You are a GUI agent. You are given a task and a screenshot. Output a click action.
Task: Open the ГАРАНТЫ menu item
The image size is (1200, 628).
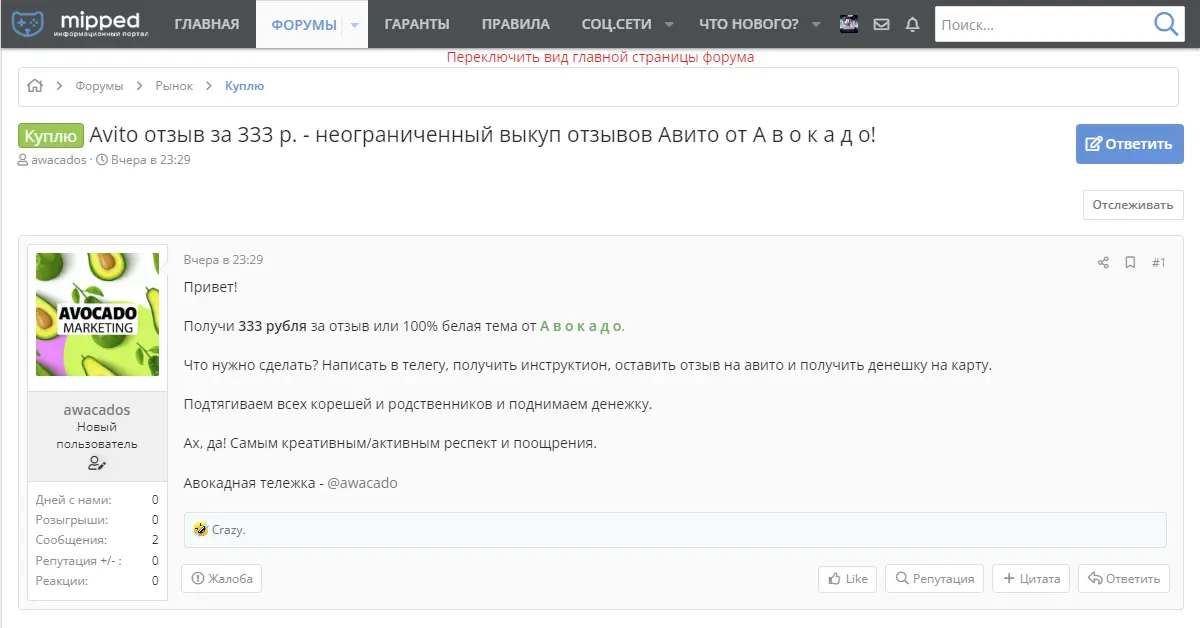click(x=417, y=24)
